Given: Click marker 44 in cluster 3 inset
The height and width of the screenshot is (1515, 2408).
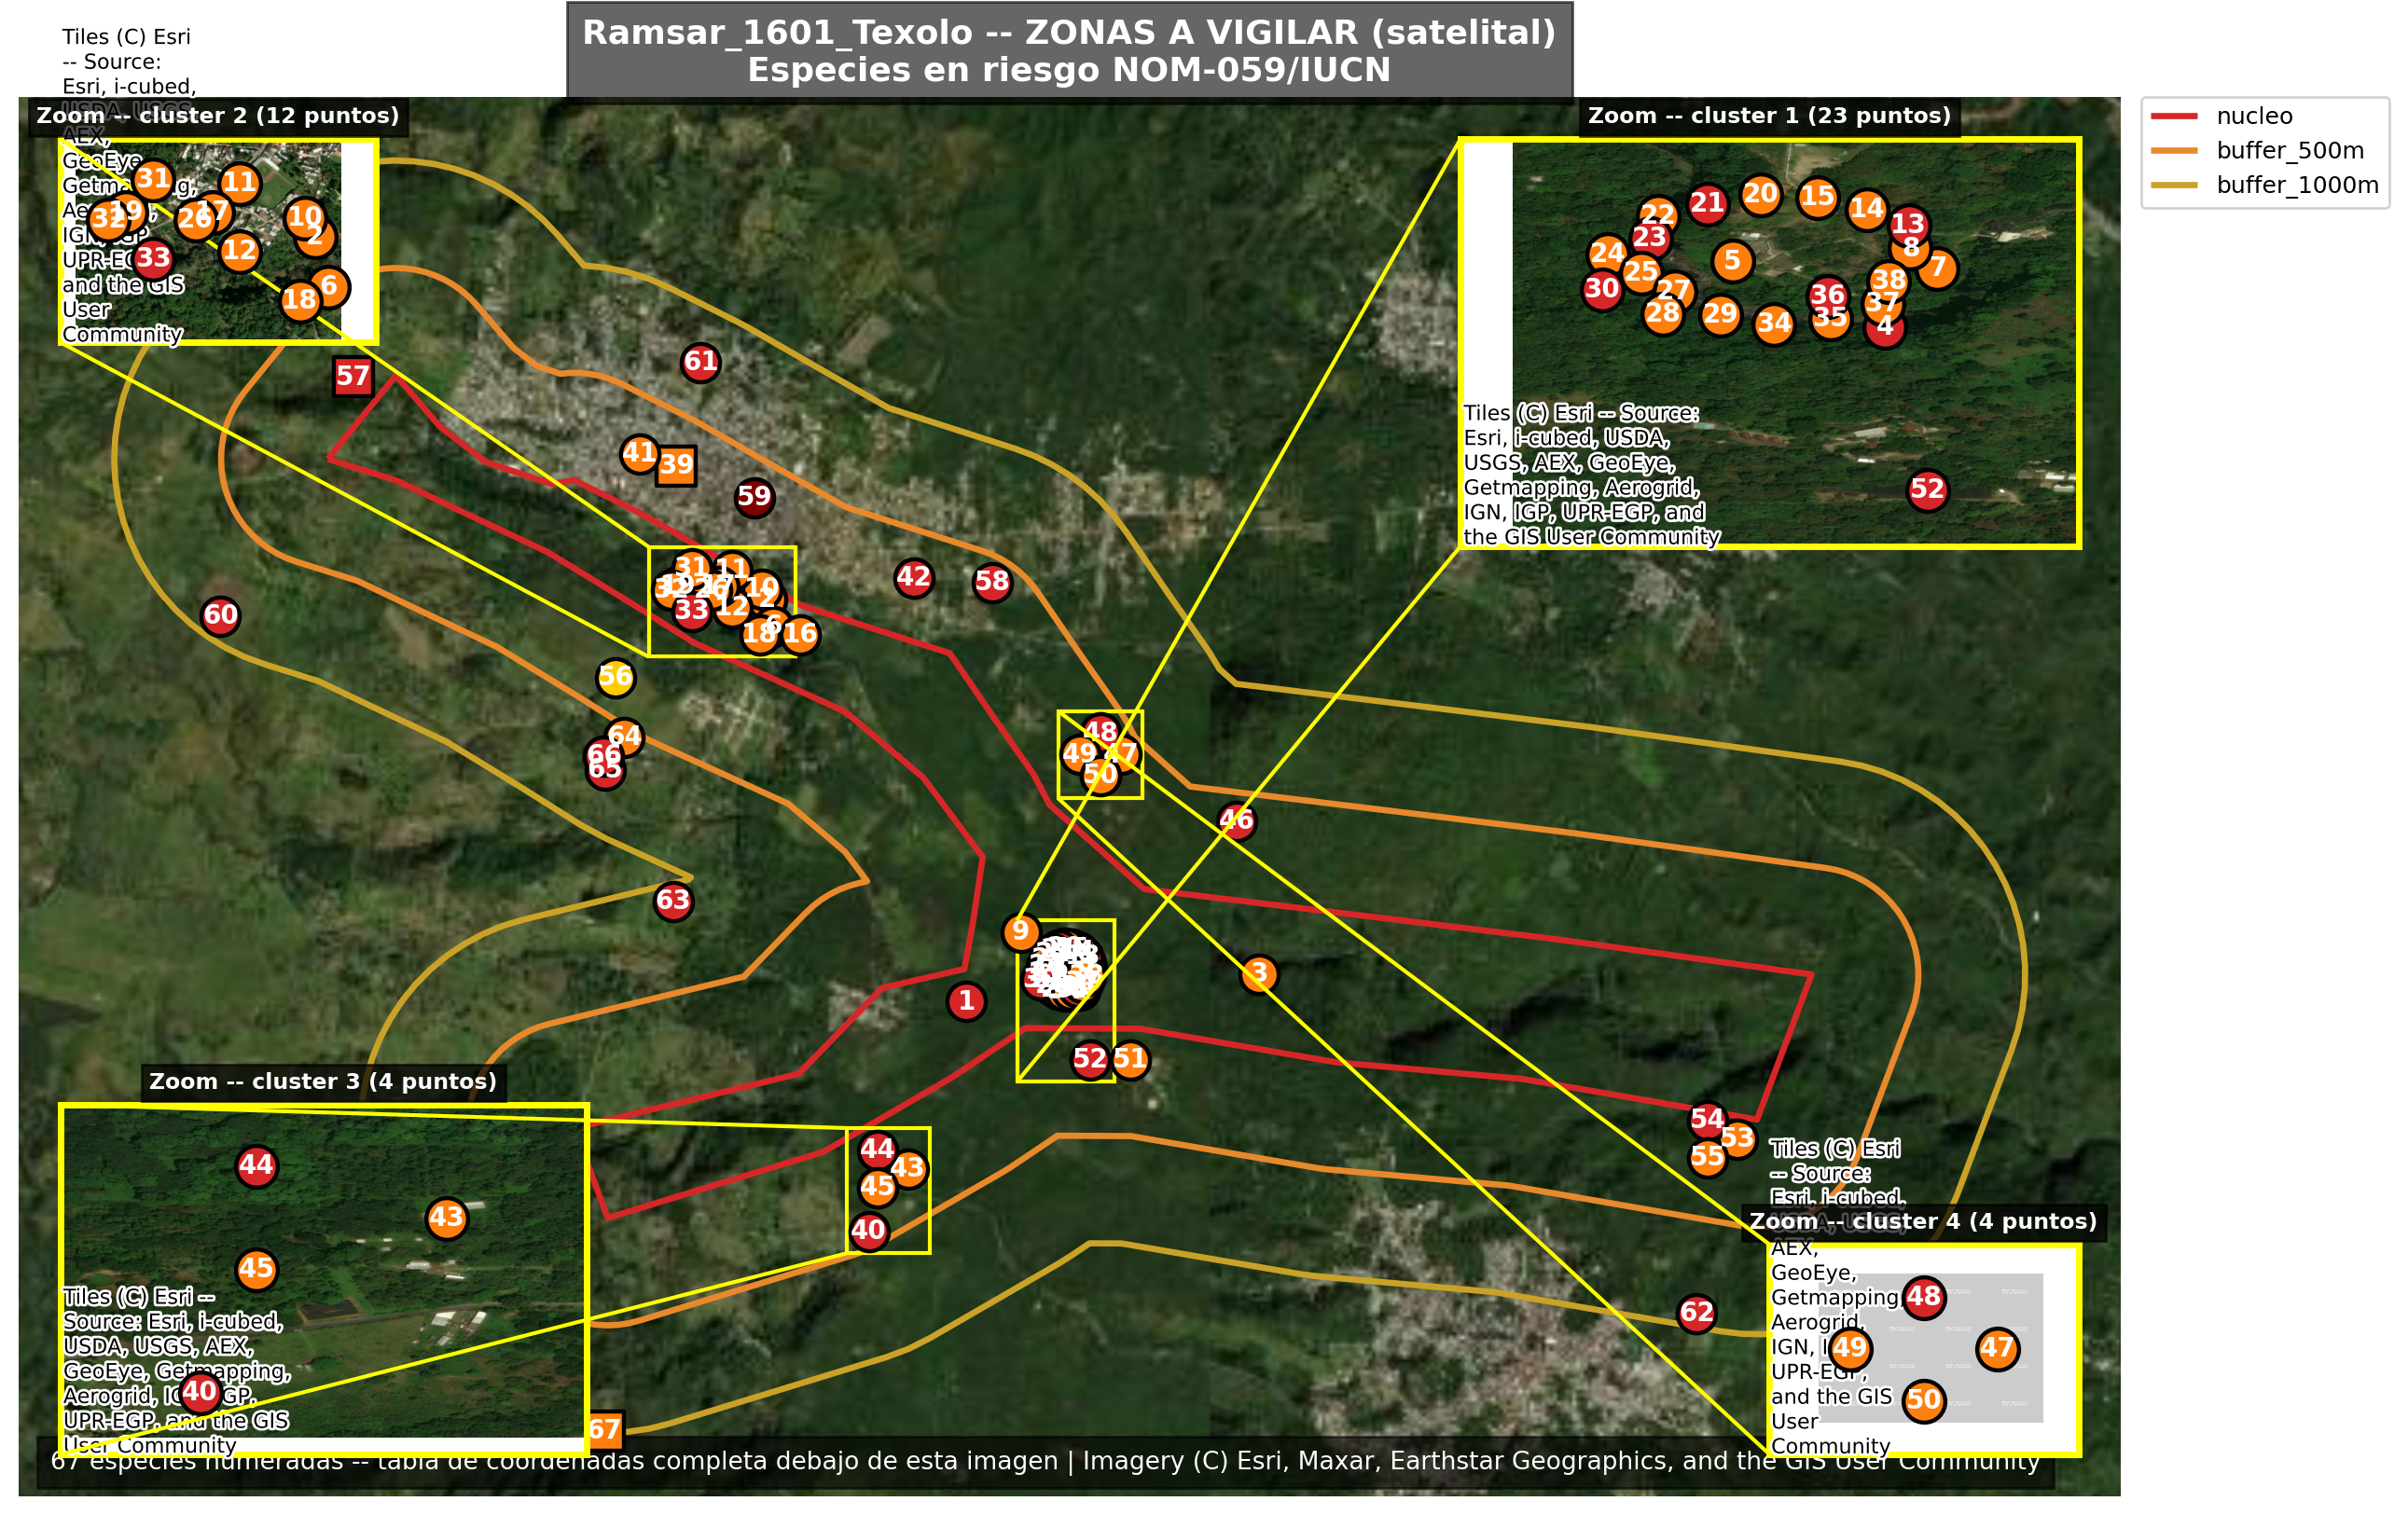Looking at the screenshot, I should (x=256, y=1166).
